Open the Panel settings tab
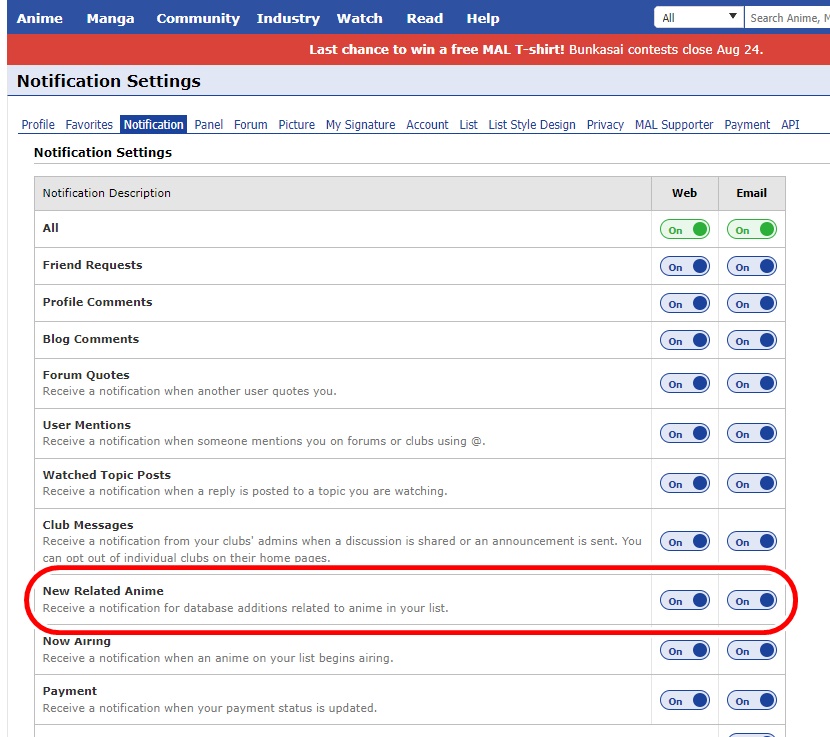830x737 pixels. coord(209,124)
